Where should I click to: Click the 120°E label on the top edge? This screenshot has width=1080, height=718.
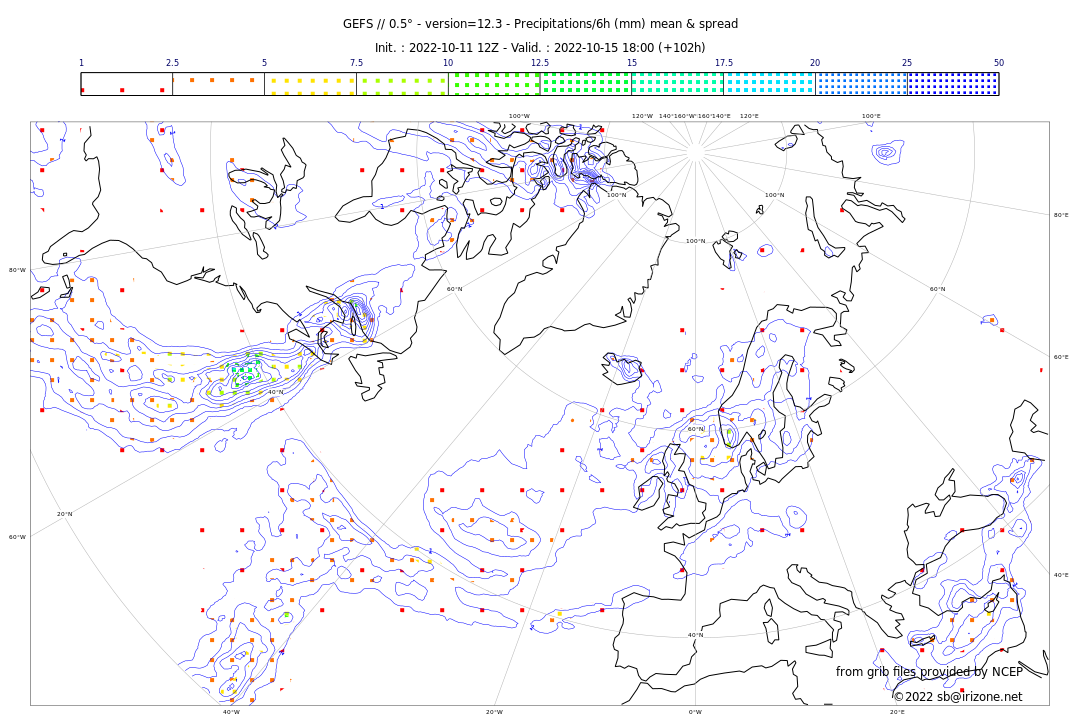[x=749, y=116]
